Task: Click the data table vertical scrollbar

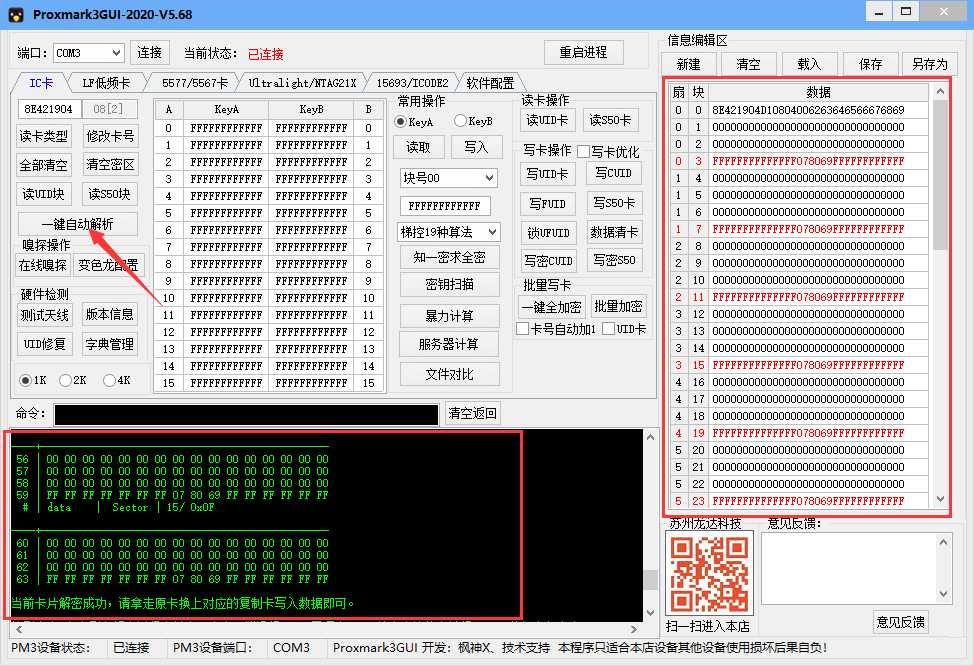Action: [x=940, y=296]
